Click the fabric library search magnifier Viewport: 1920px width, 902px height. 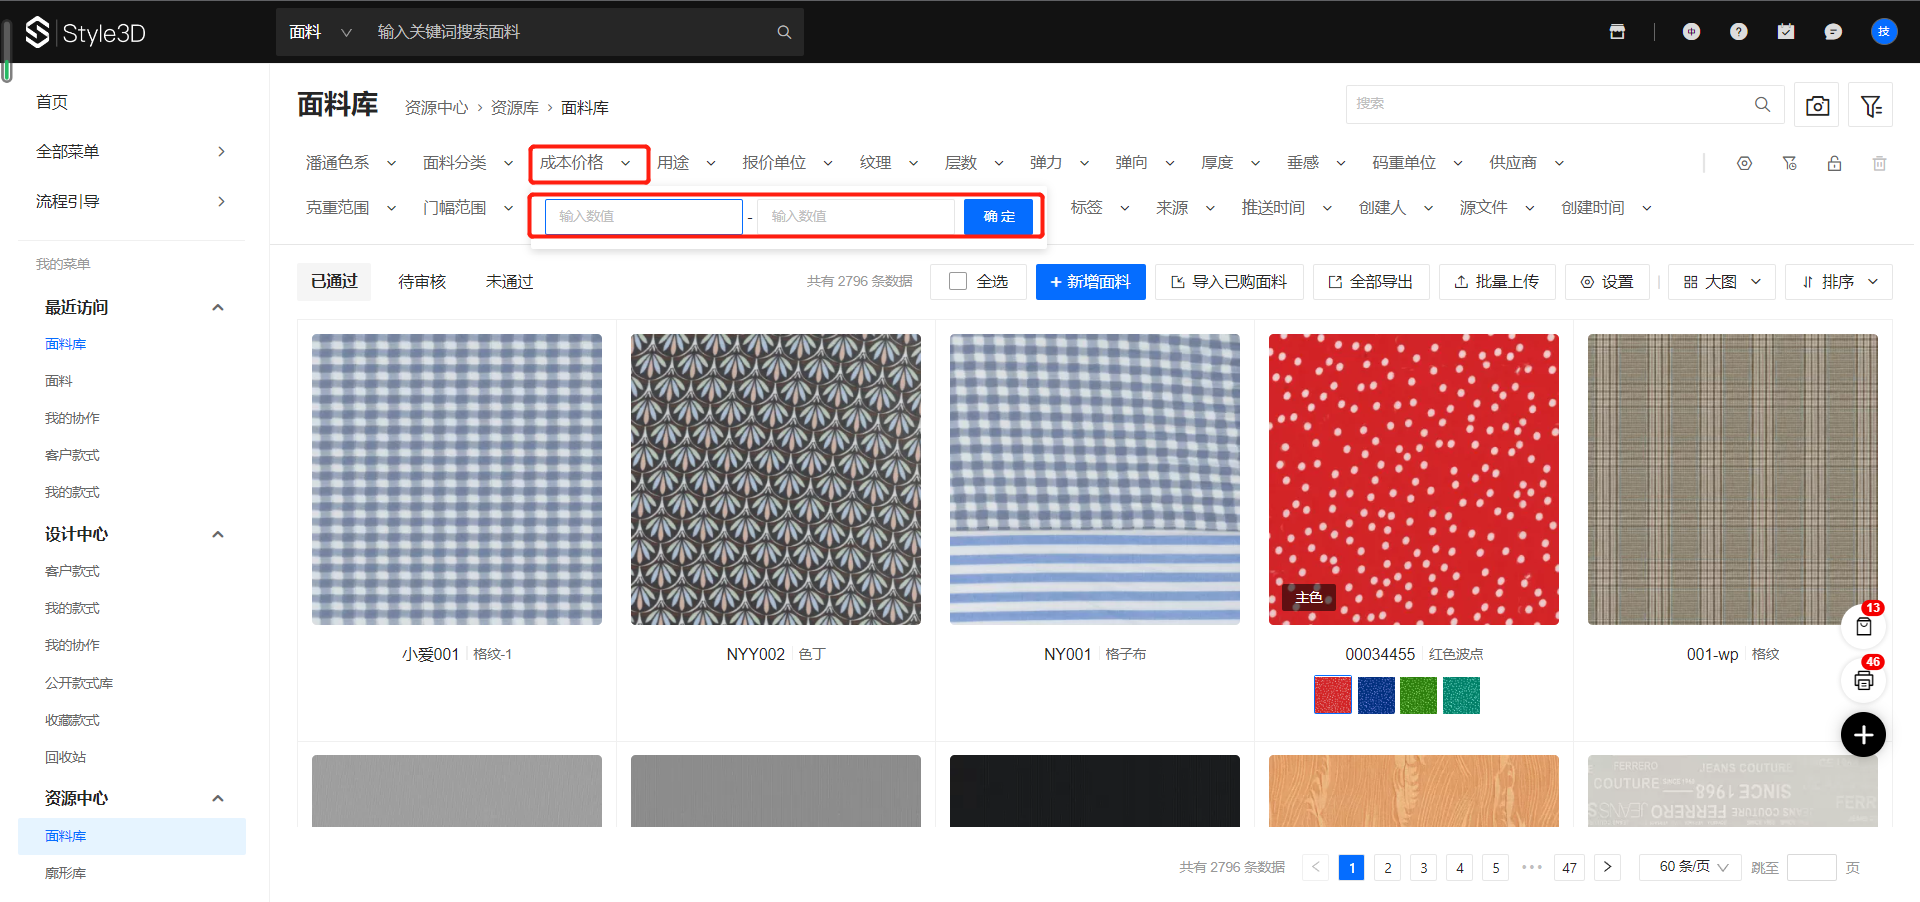tap(1762, 104)
